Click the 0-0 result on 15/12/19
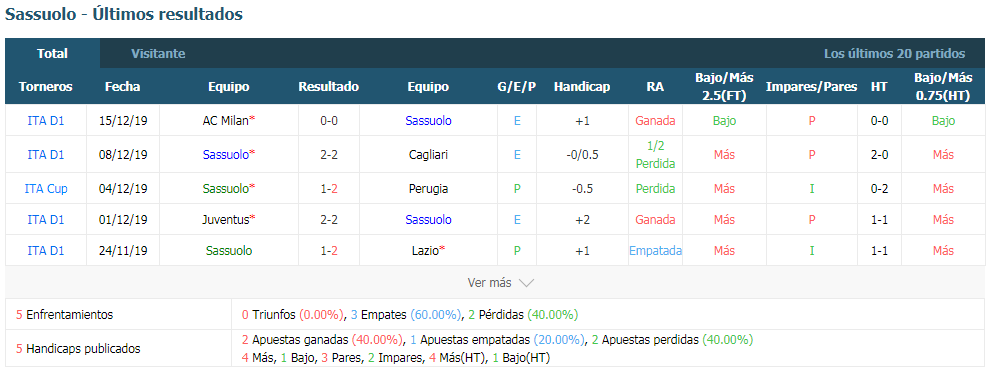This screenshot has height=371, width=987. (x=329, y=121)
